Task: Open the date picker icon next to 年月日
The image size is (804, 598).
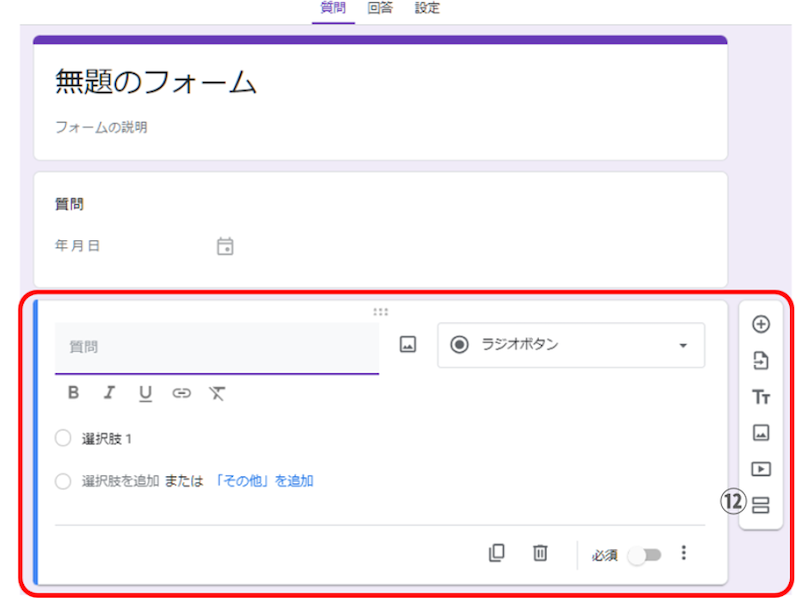Action: coord(225,245)
